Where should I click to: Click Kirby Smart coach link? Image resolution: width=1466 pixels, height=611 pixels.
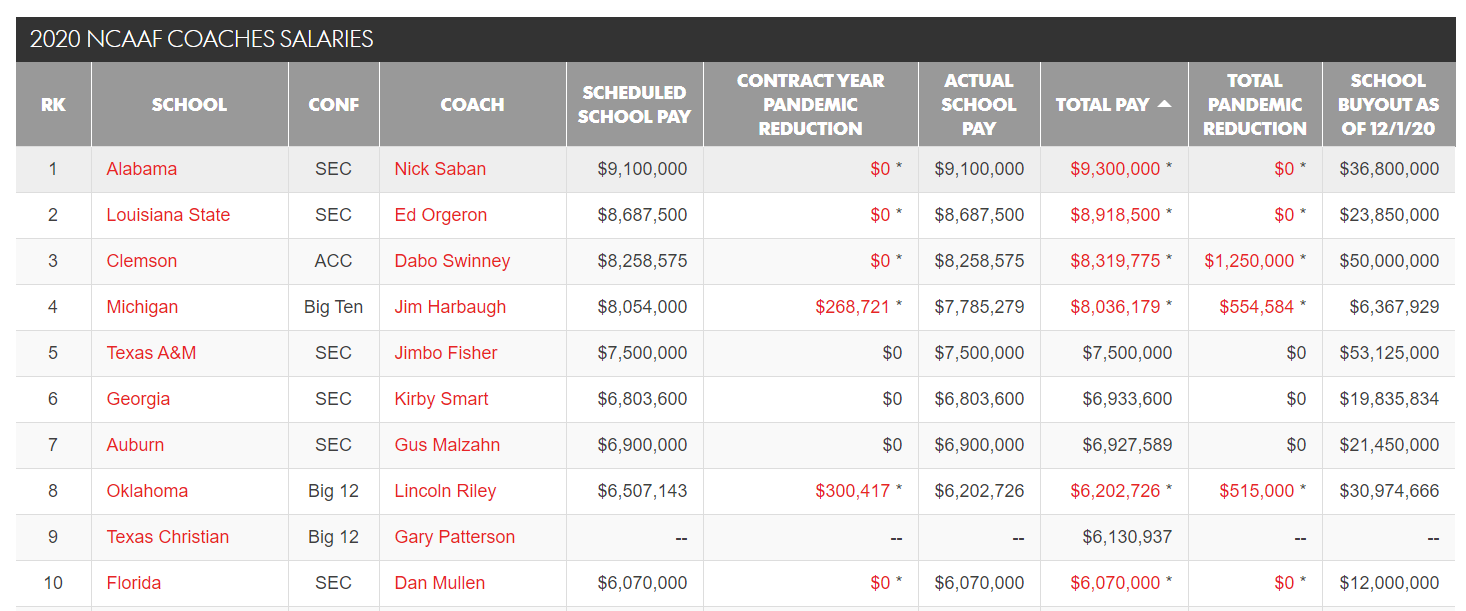coord(441,399)
